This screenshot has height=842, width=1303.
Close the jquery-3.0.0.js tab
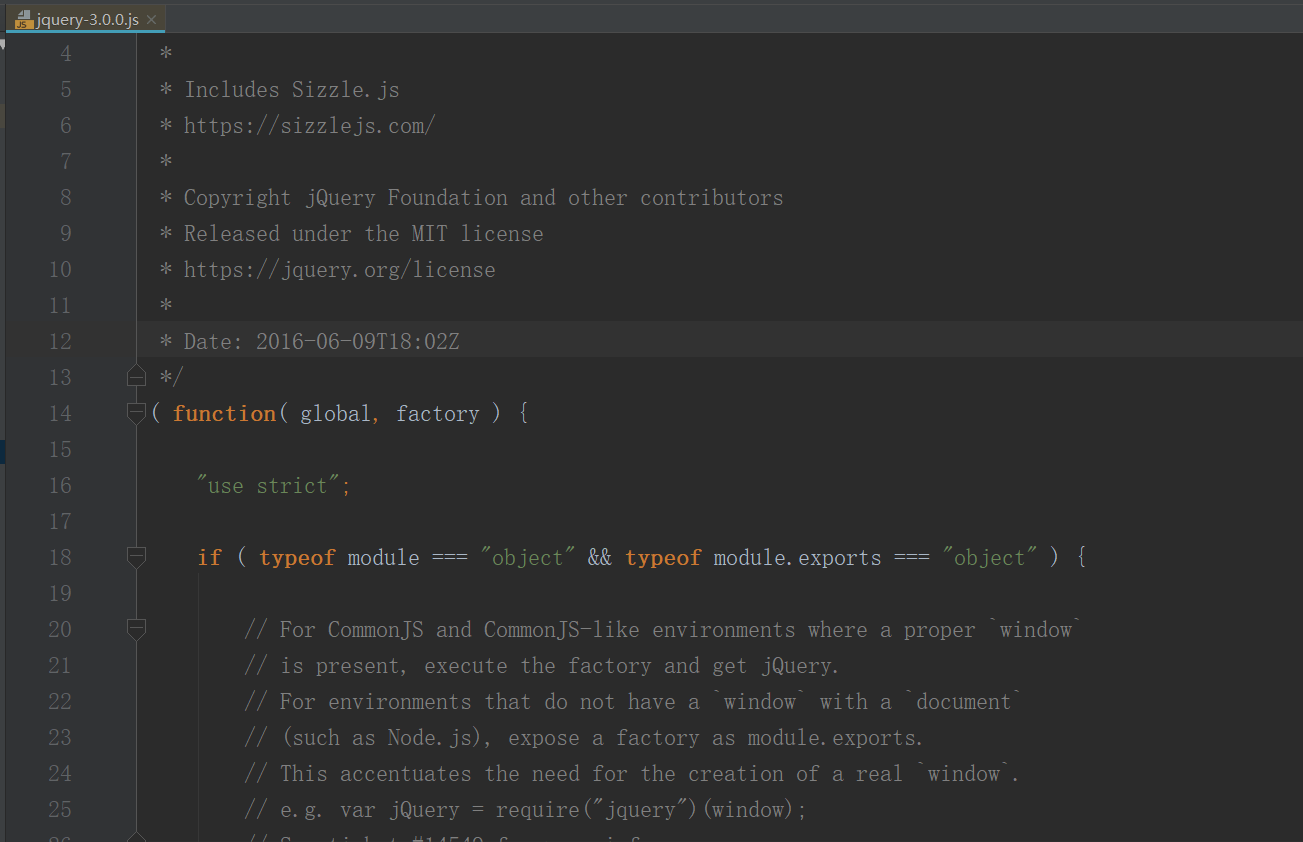(x=151, y=20)
